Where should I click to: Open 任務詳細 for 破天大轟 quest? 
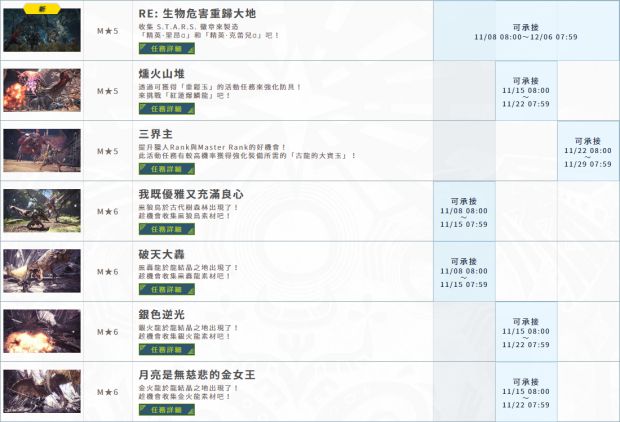[x=166, y=289]
